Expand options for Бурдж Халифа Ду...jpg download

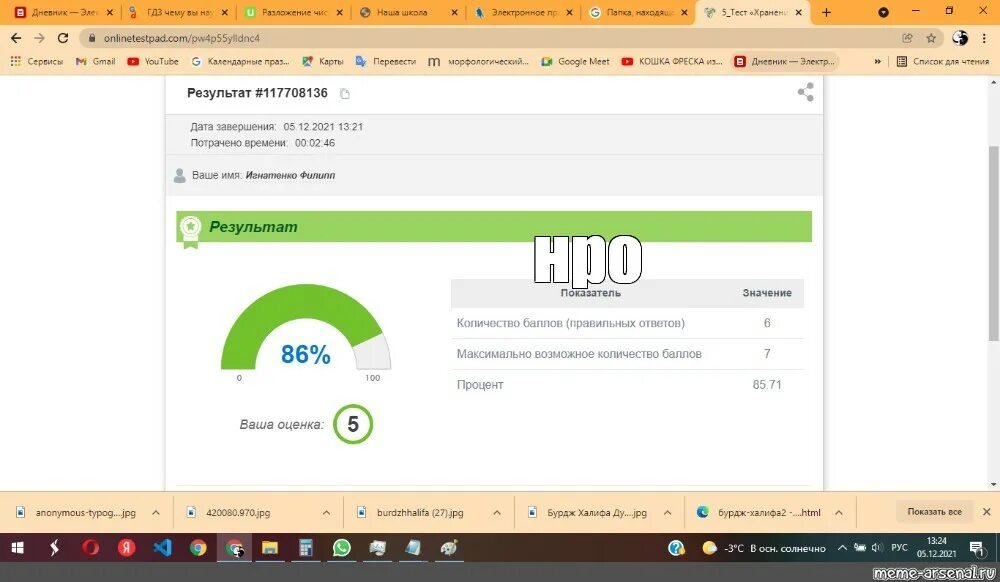point(667,513)
